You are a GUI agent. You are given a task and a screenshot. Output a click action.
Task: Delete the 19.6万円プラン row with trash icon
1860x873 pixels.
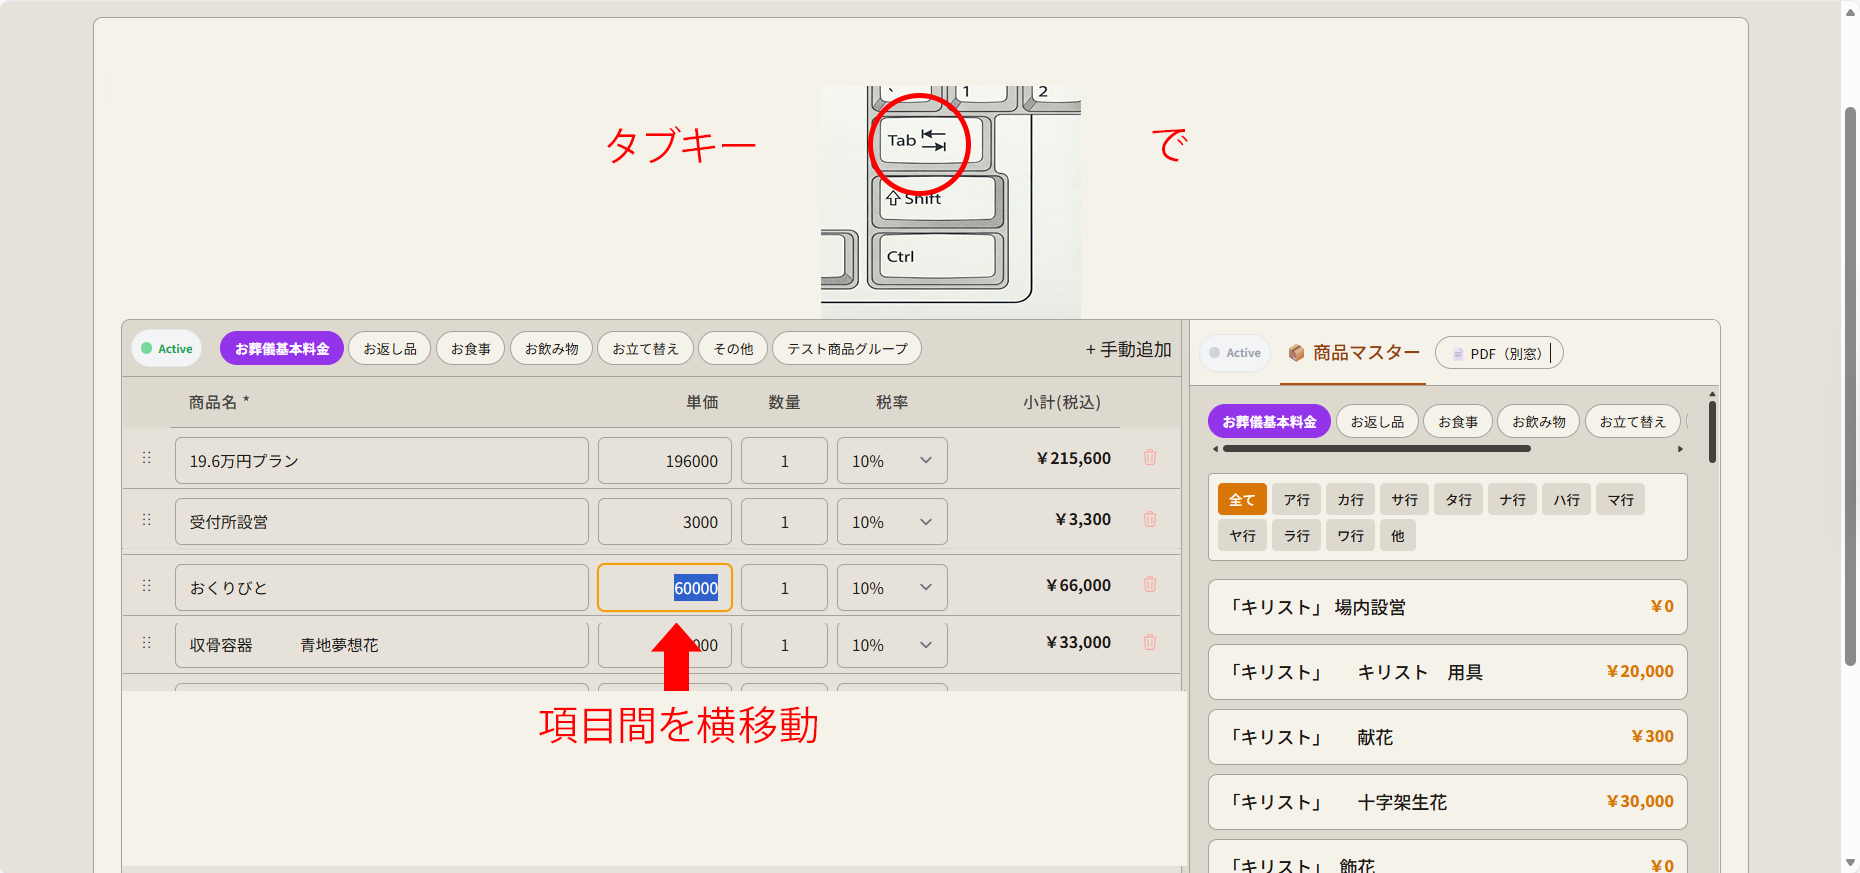[x=1150, y=458]
